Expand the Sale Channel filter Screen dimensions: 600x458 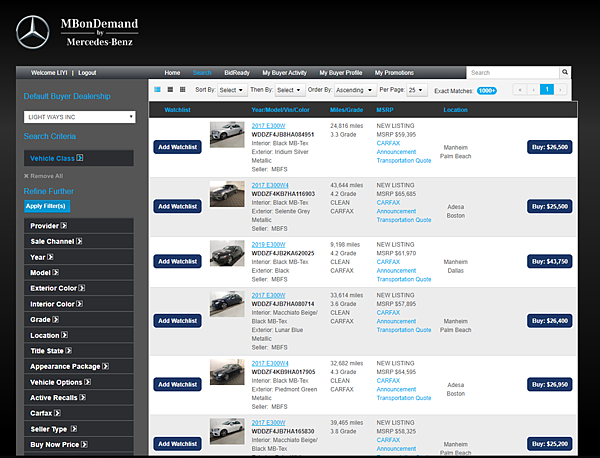(79, 241)
